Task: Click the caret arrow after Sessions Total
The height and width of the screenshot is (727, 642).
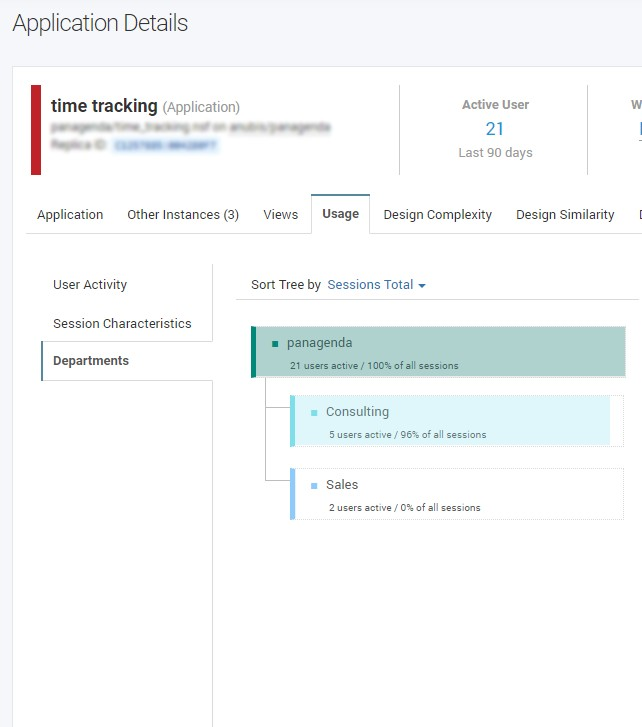Action: point(422,286)
